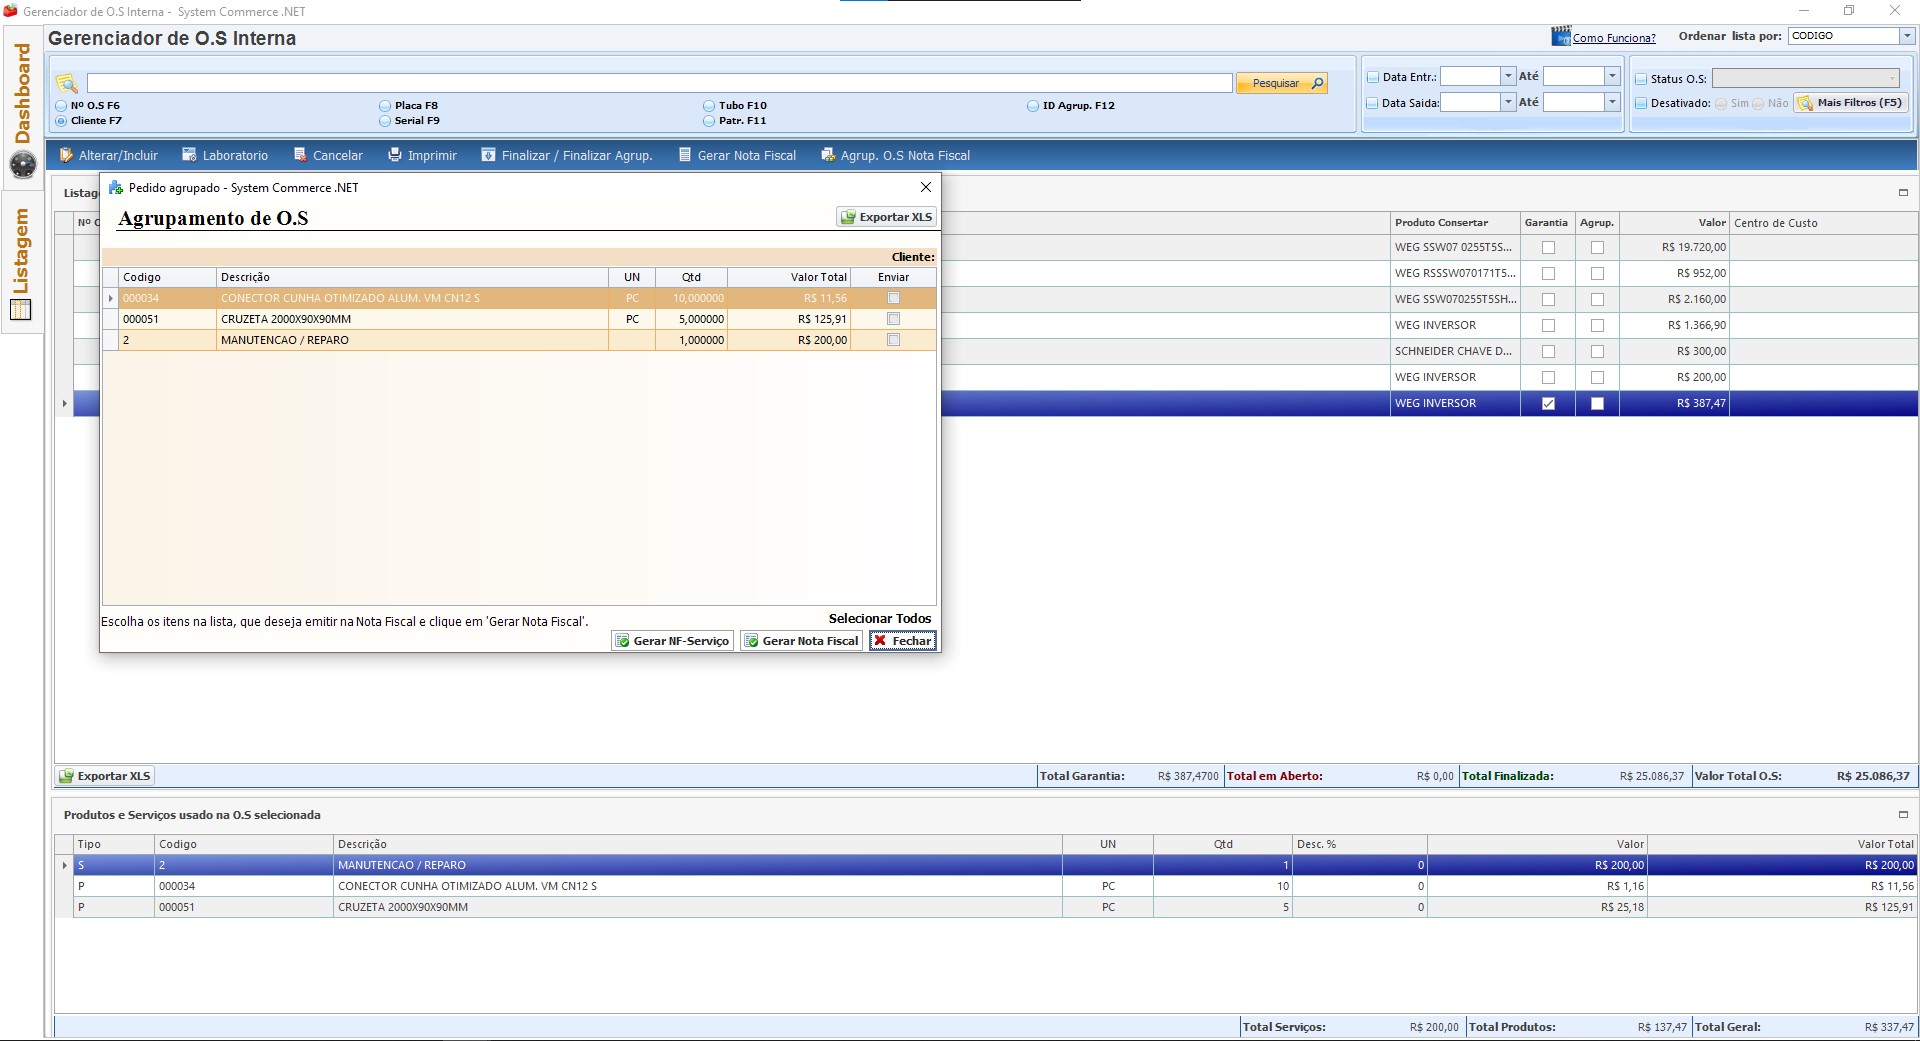The height and width of the screenshot is (1041, 1920).
Task: Click the Cancelar toolbar icon
Action: pos(300,155)
